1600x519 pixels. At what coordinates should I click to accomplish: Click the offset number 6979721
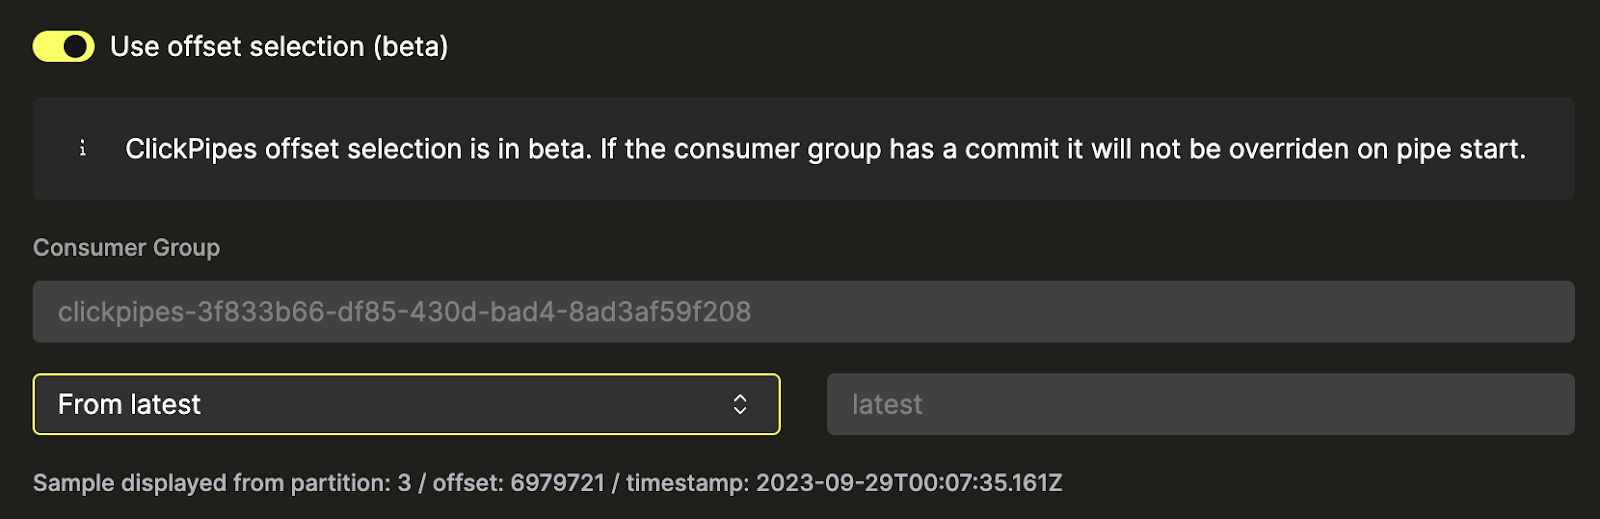(x=558, y=483)
